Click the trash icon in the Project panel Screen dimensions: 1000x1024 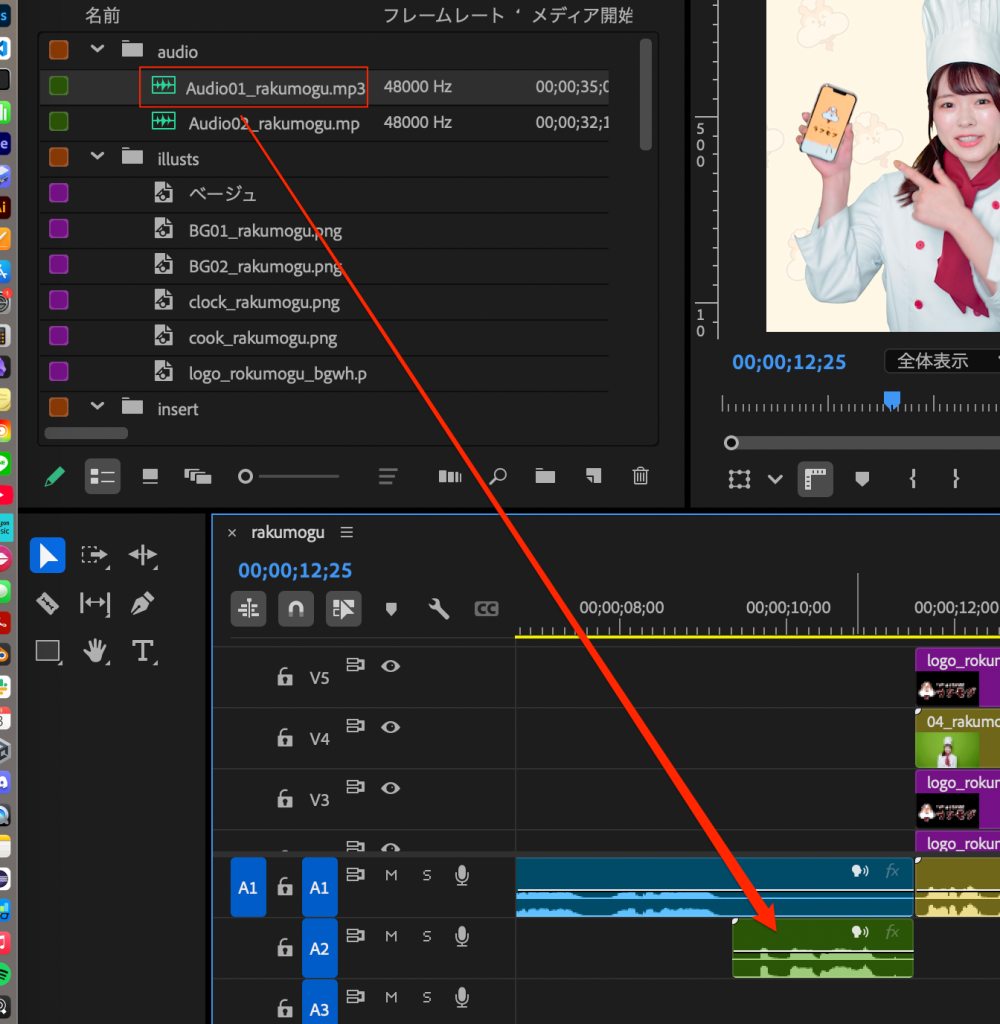pyautogui.click(x=641, y=476)
